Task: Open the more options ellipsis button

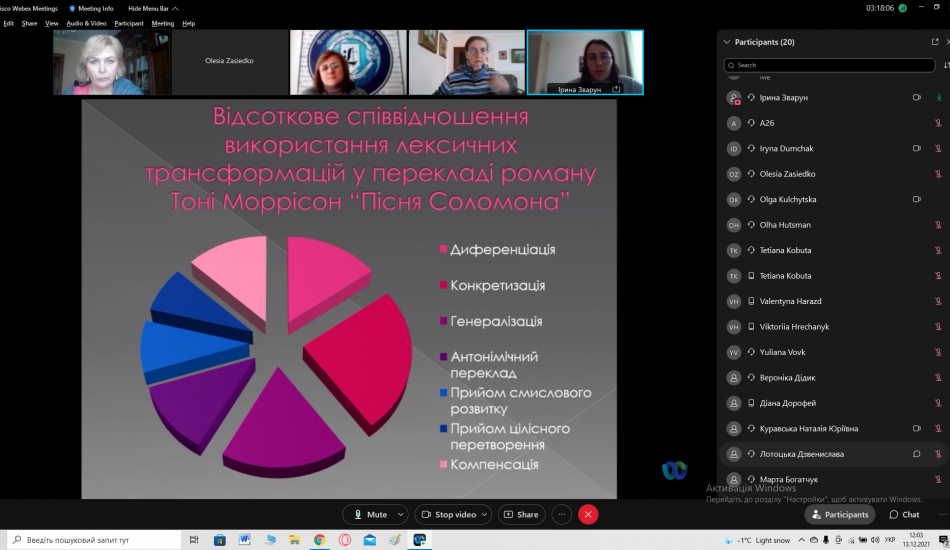Action: click(x=561, y=514)
